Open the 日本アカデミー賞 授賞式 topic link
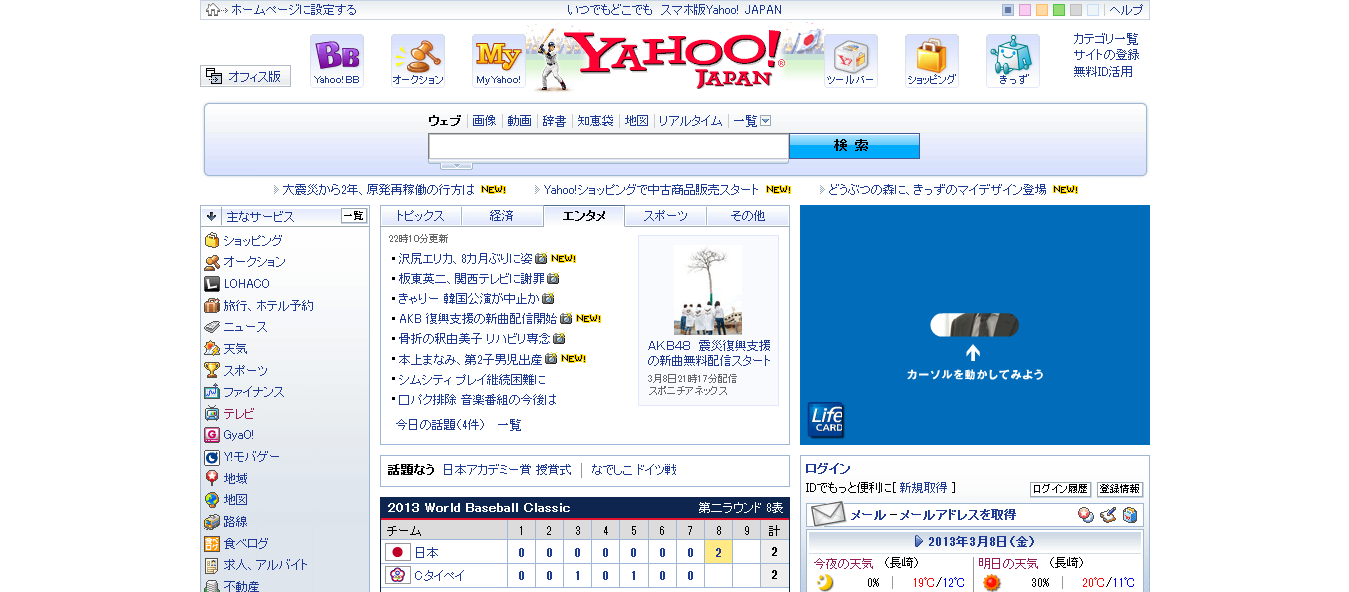 [507, 469]
